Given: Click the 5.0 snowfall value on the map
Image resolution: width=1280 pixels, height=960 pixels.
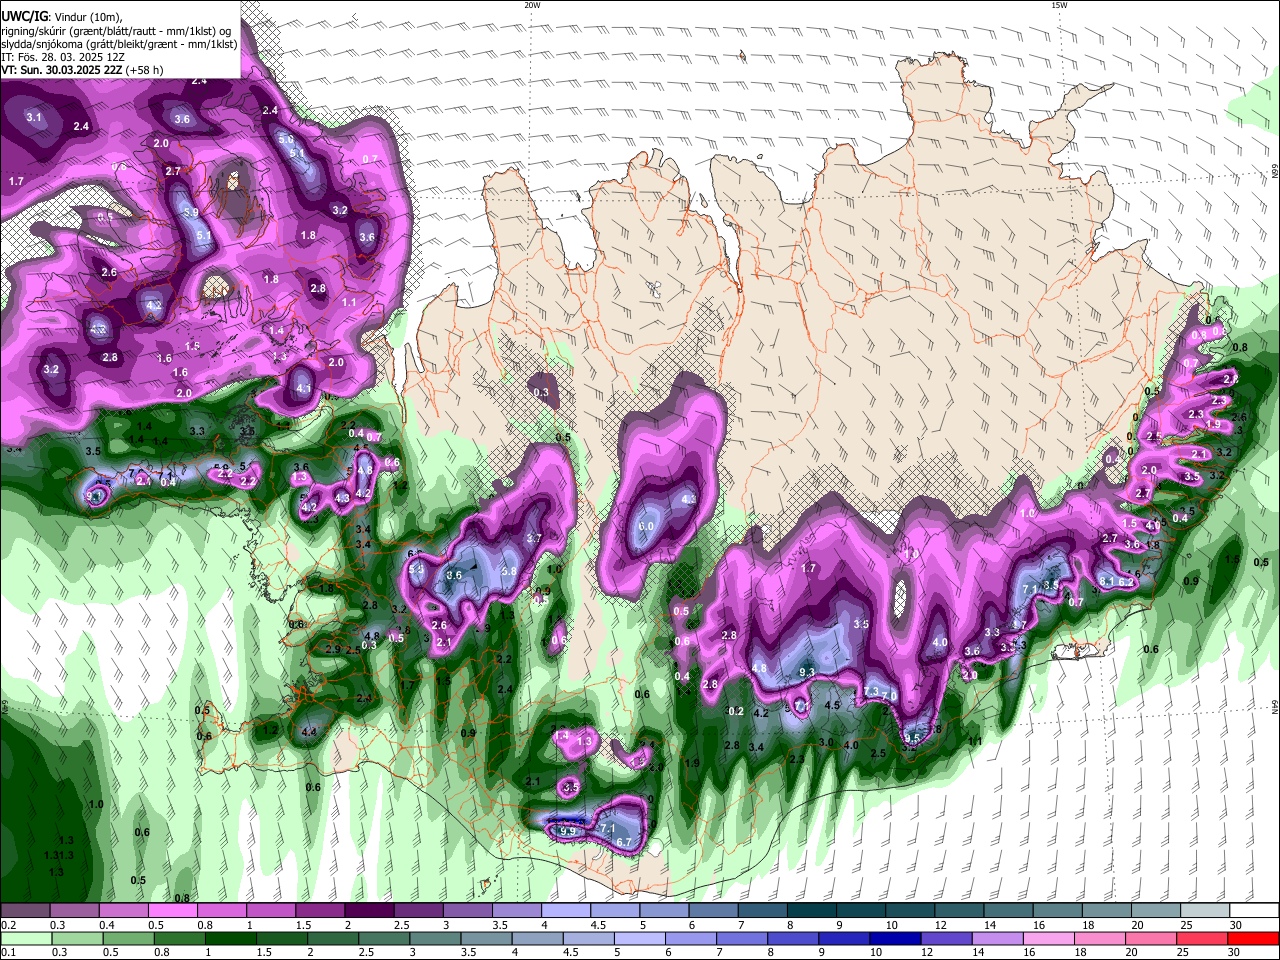Looking at the screenshot, I should click(286, 140).
